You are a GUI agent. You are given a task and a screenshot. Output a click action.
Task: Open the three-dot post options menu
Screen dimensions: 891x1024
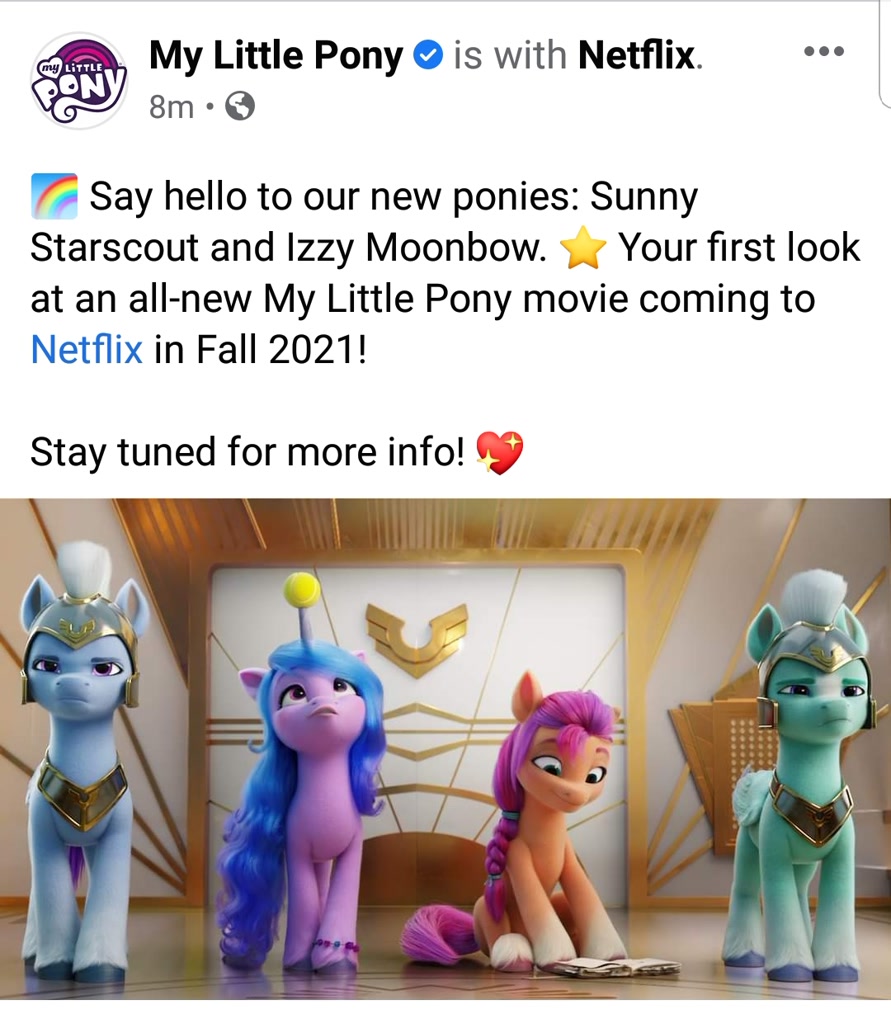click(x=824, y=51)
